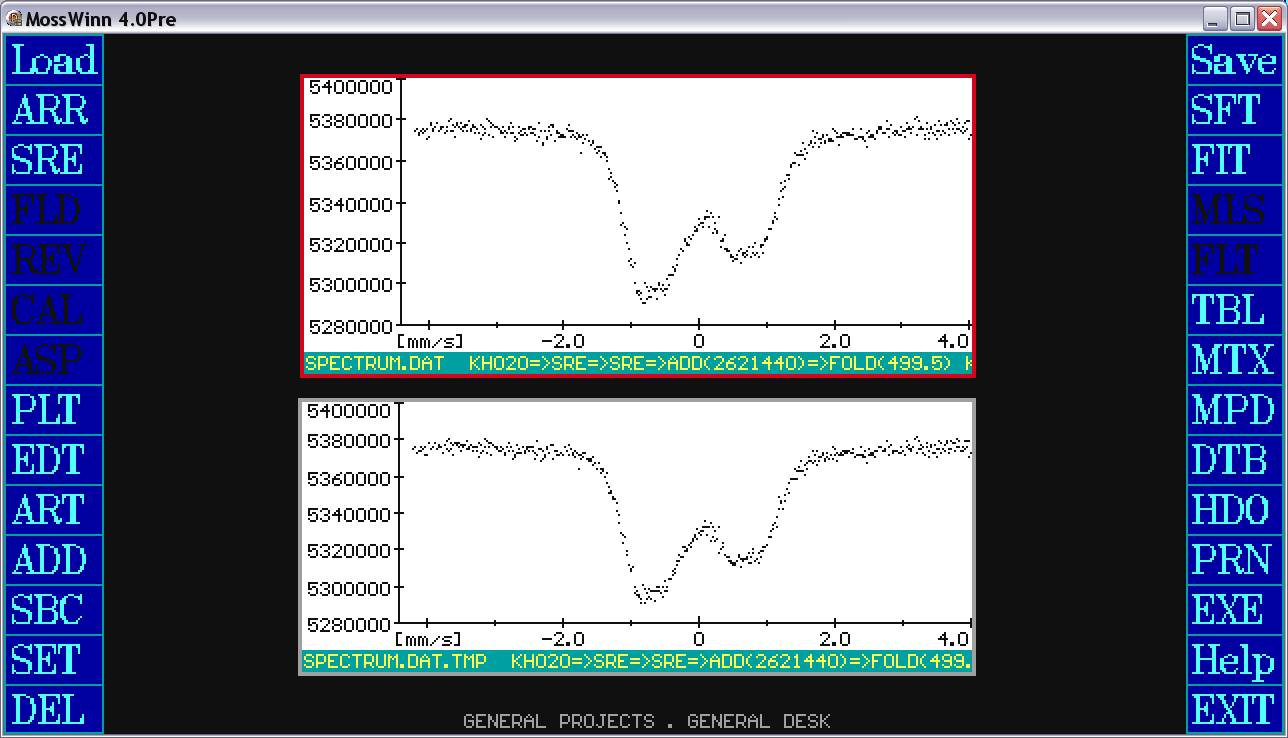Click EXIT to quit MossWinn
Image resolution: width=1288 pixels, height=738 pixels.
1233,710
